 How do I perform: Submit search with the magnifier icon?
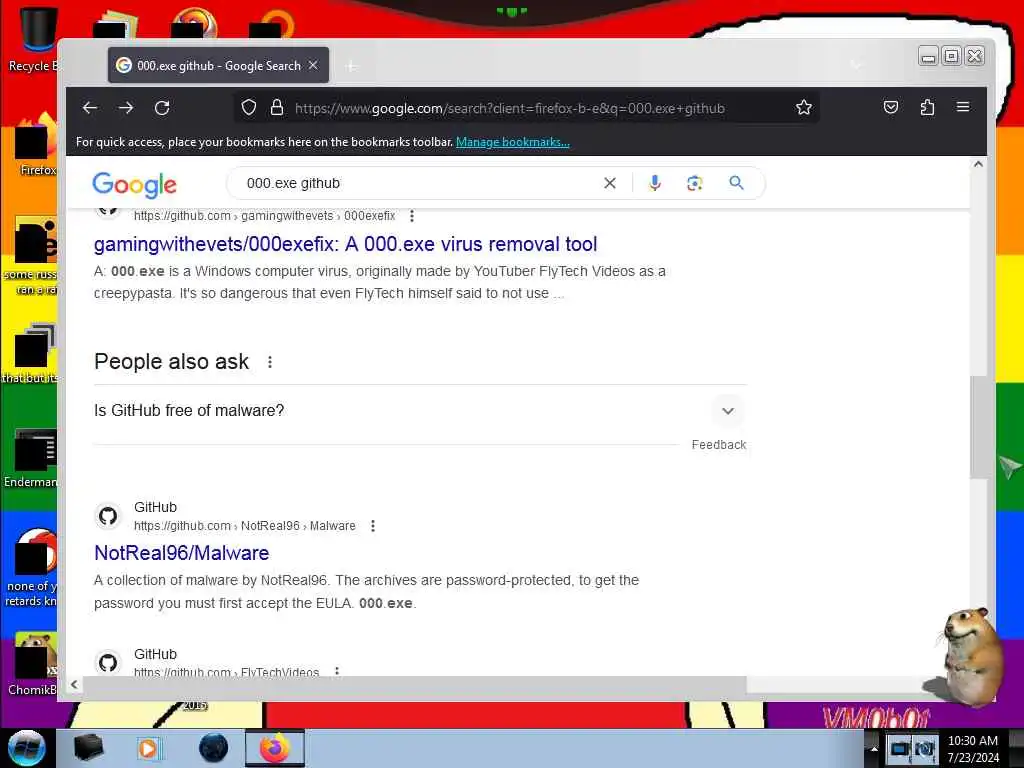[736, 184]
